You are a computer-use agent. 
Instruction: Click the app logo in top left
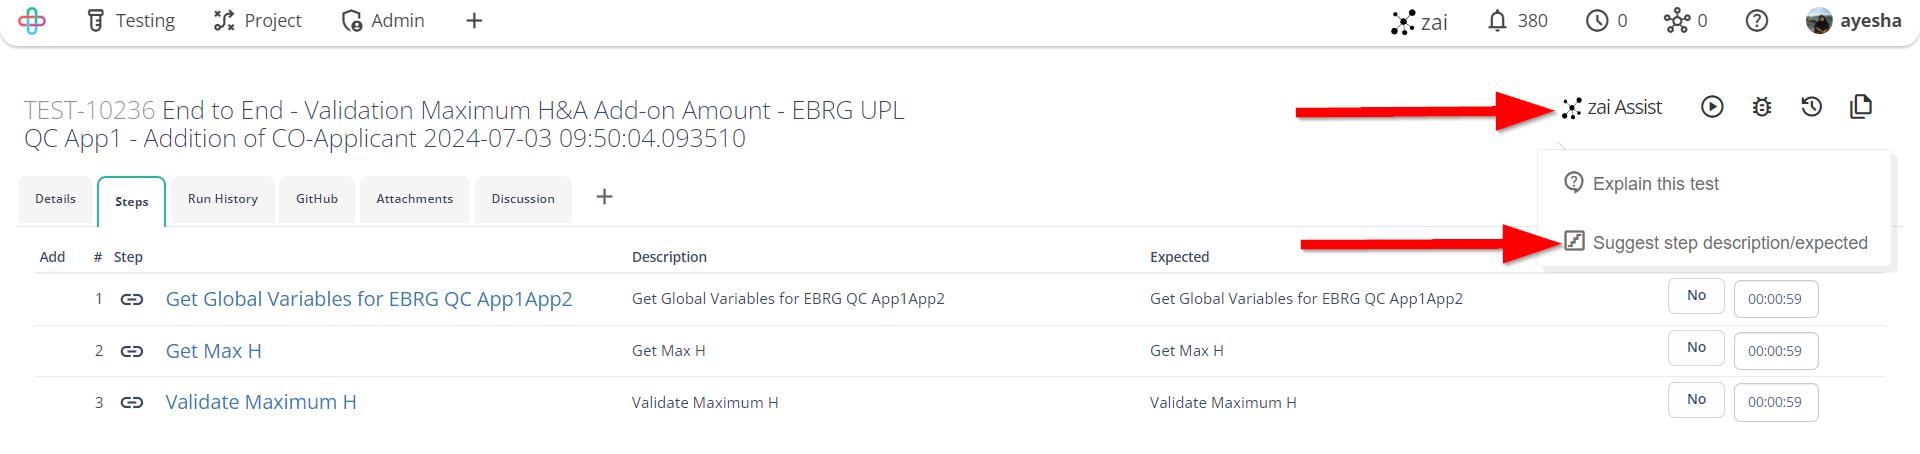pyautogui.click(x=32, y=21)
